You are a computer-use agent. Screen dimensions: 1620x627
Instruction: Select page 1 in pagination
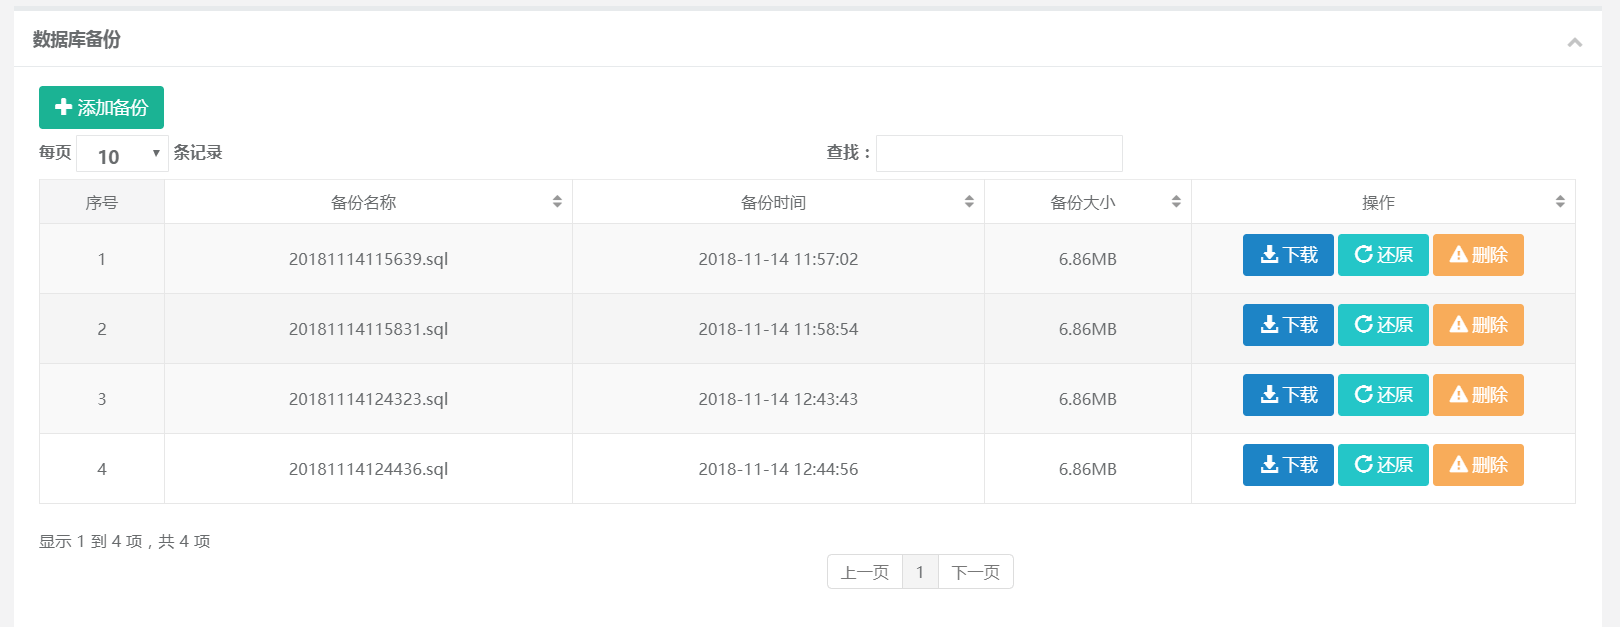920,572
